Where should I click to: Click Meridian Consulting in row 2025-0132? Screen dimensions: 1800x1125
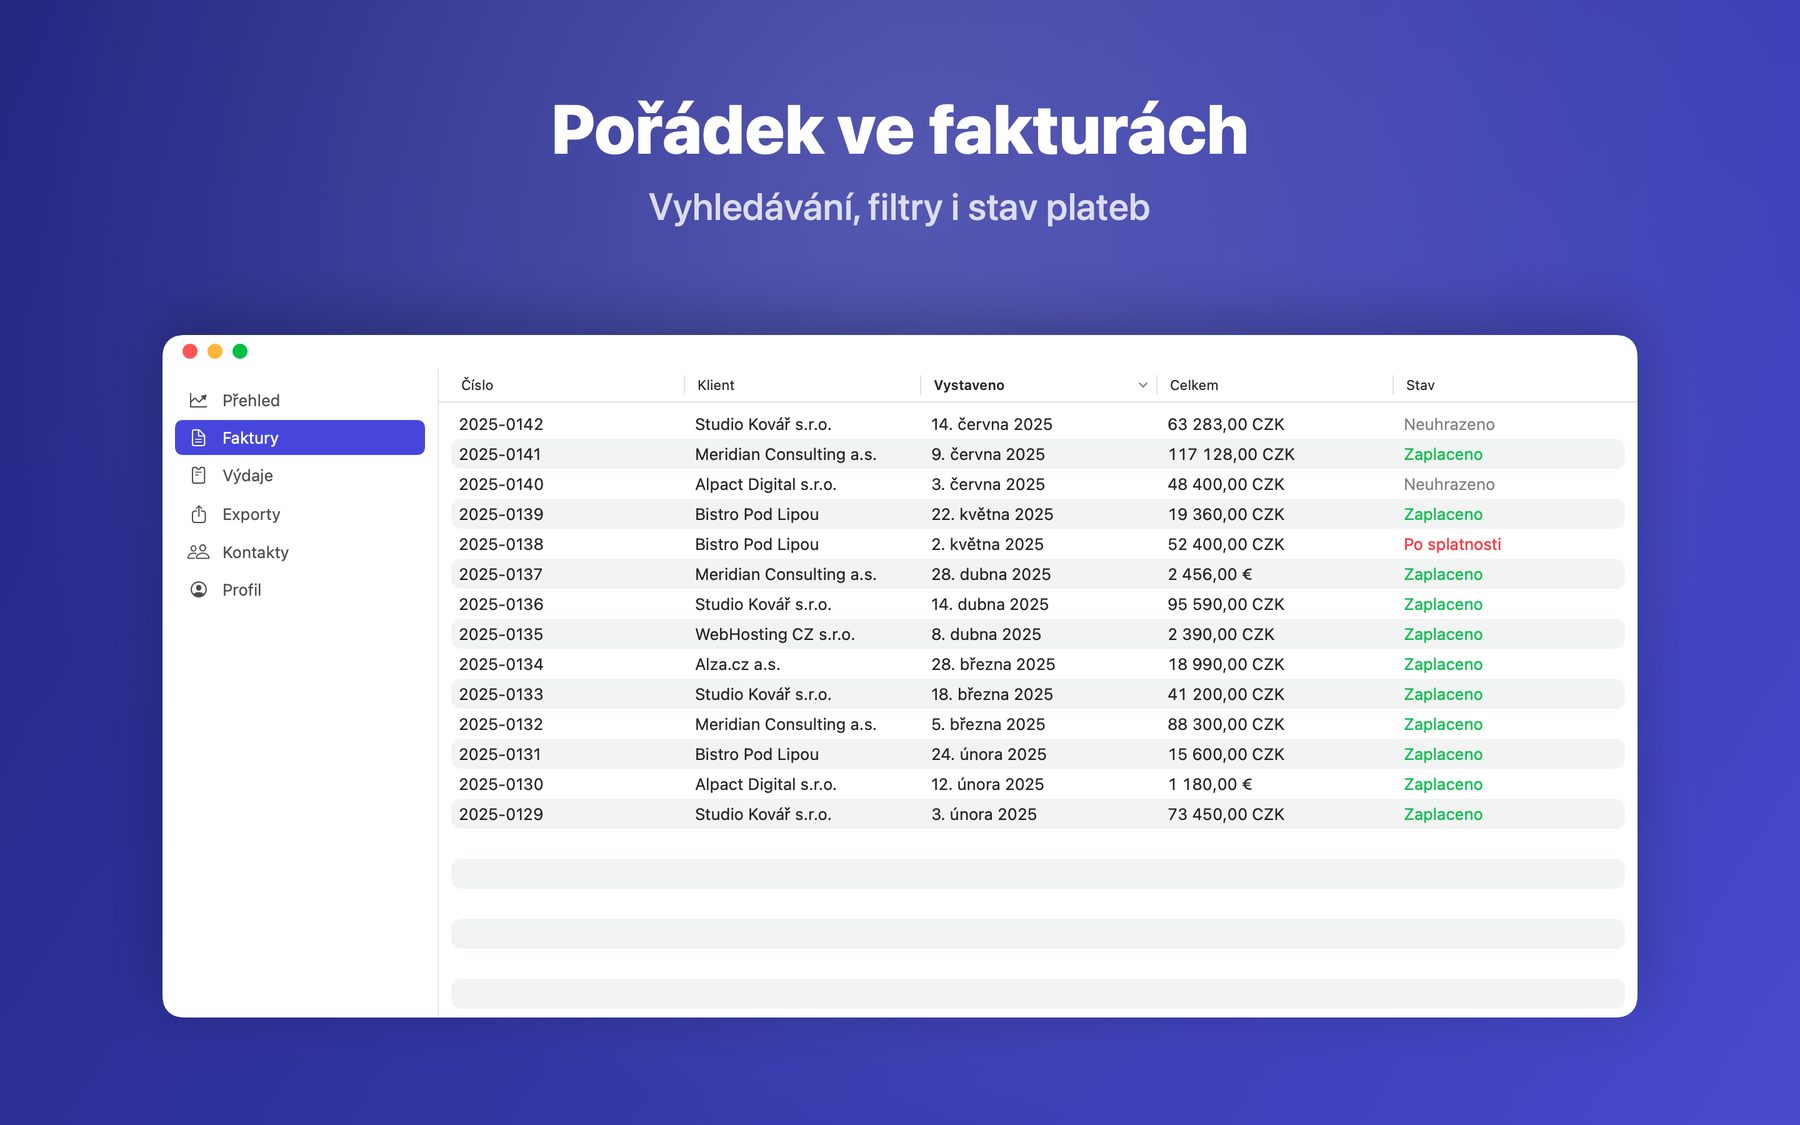786,724
